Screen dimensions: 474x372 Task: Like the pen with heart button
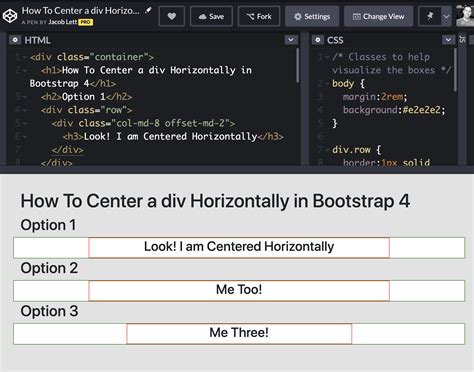[172, 16]
